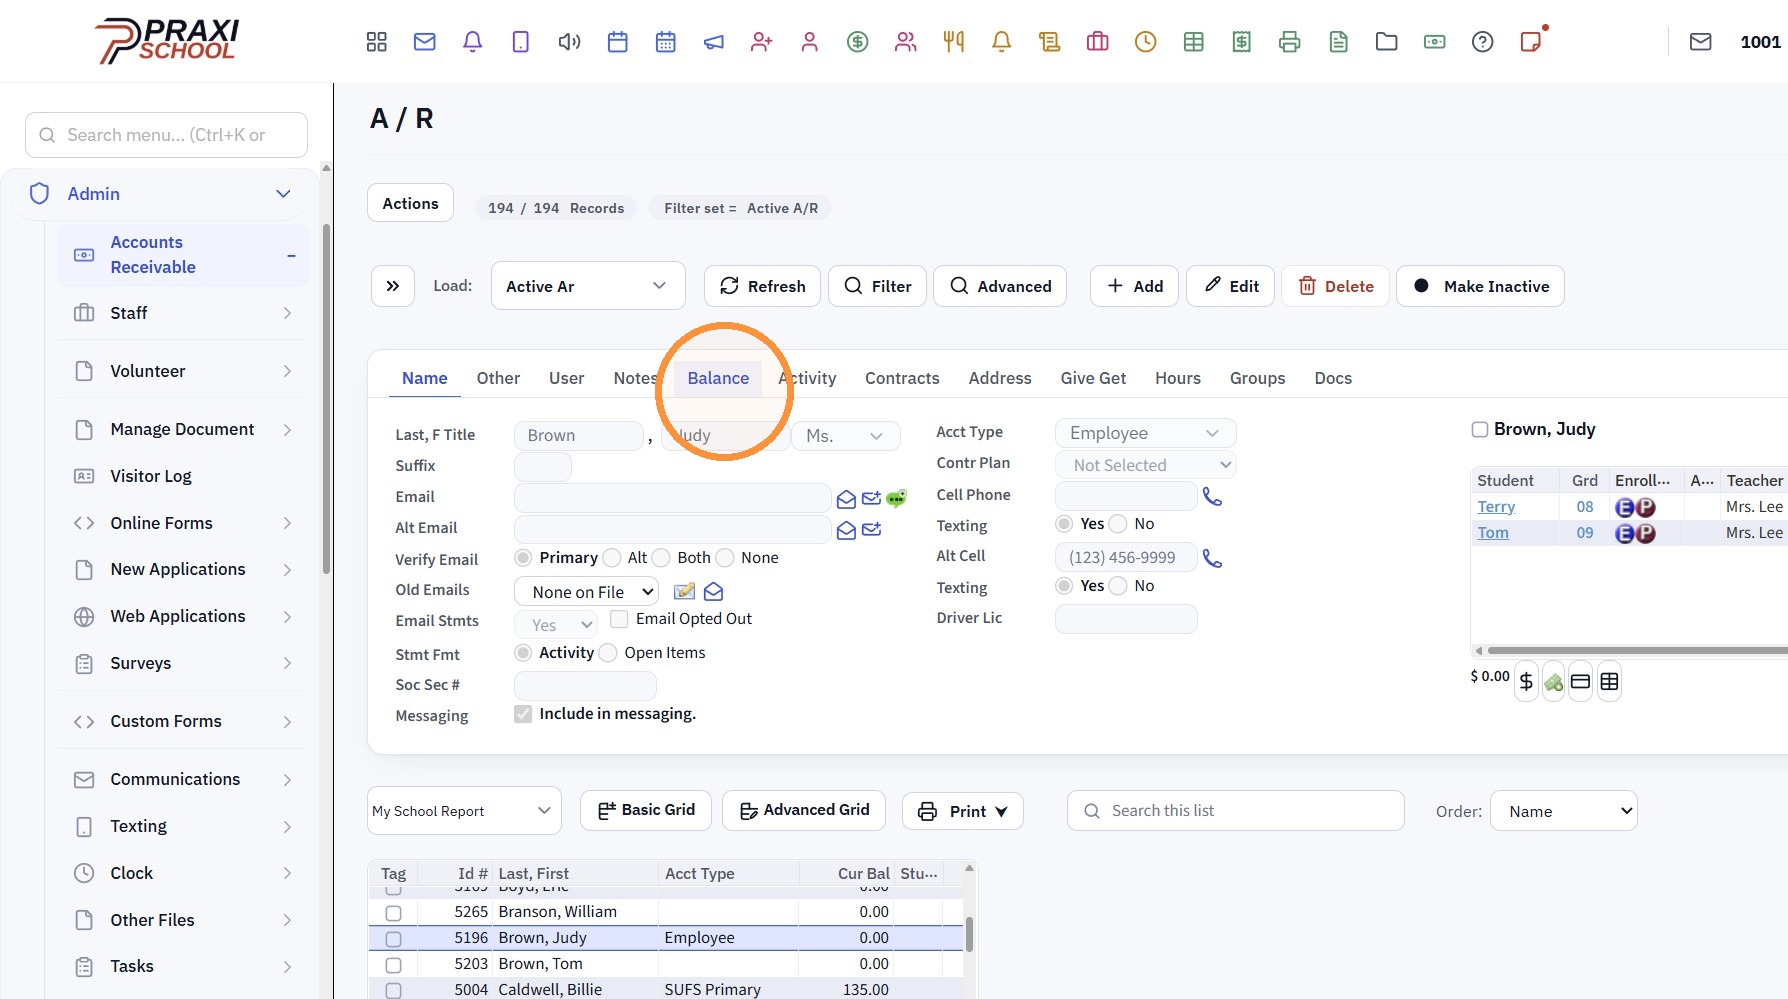
Task: Select the Both radio for Verify Email
Action: click(661, 558)
